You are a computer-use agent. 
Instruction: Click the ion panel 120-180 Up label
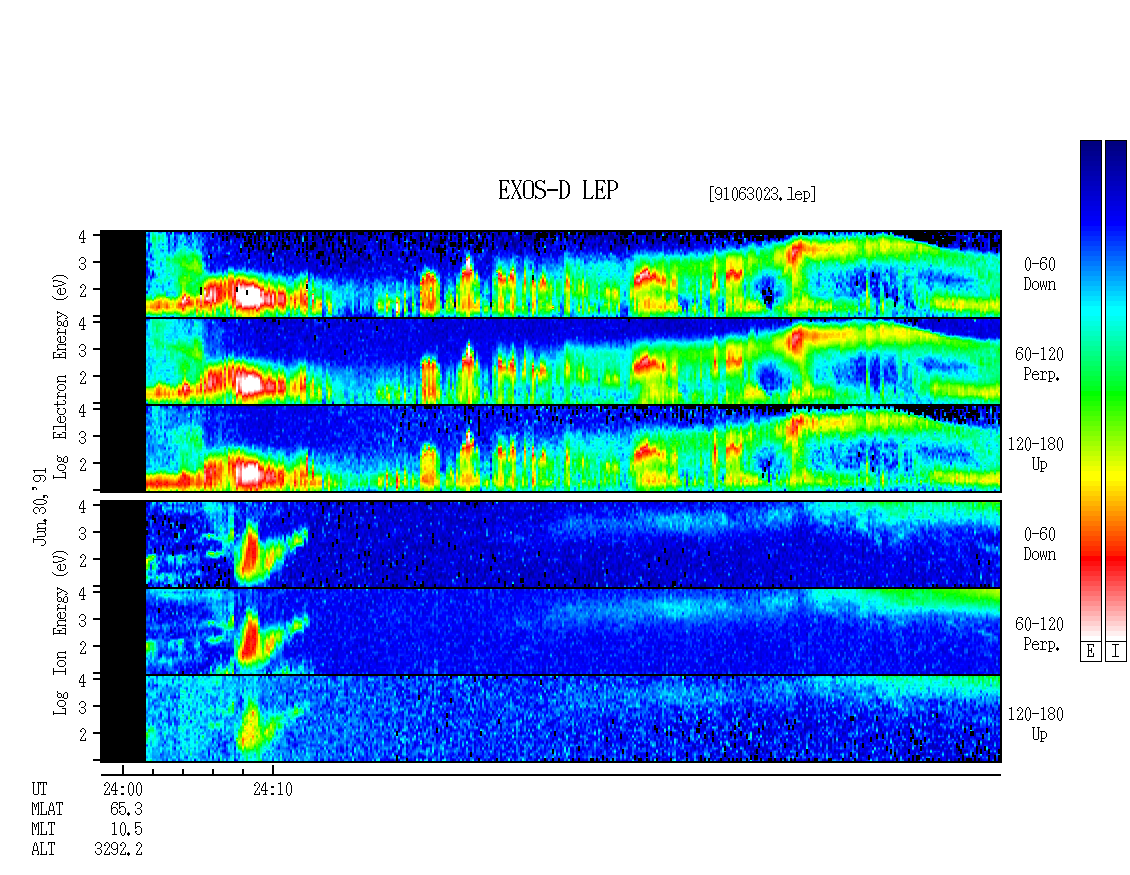1036,724
